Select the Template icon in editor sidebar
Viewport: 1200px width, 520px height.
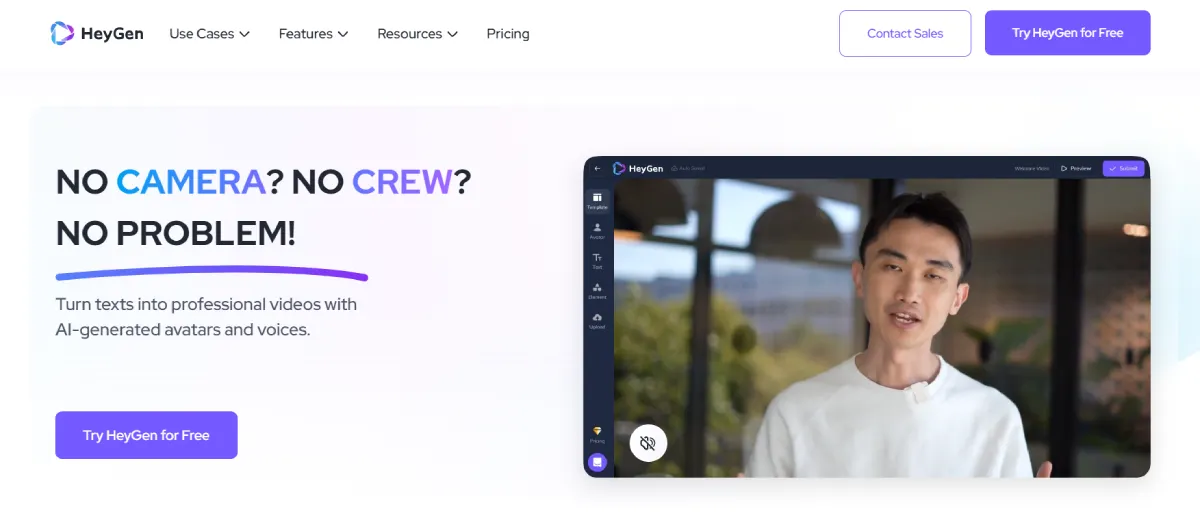597,201
